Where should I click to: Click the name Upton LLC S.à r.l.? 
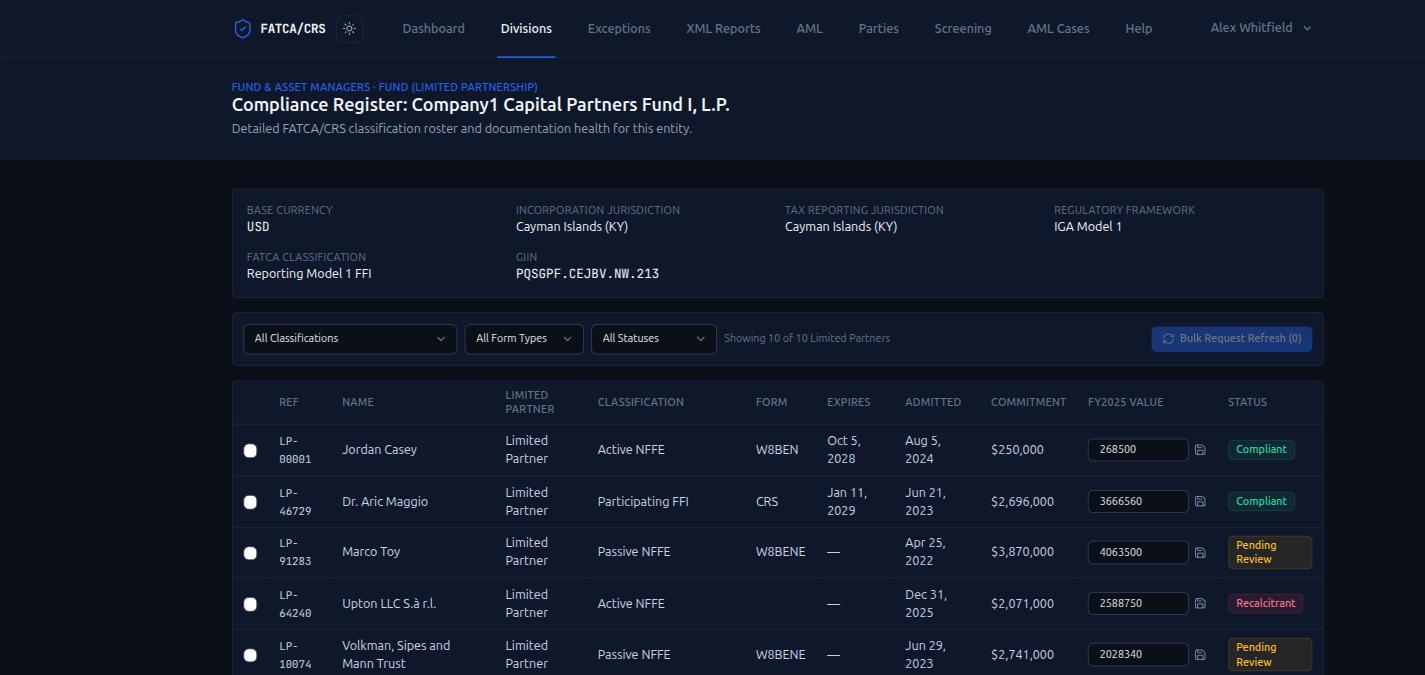point(389,604)
